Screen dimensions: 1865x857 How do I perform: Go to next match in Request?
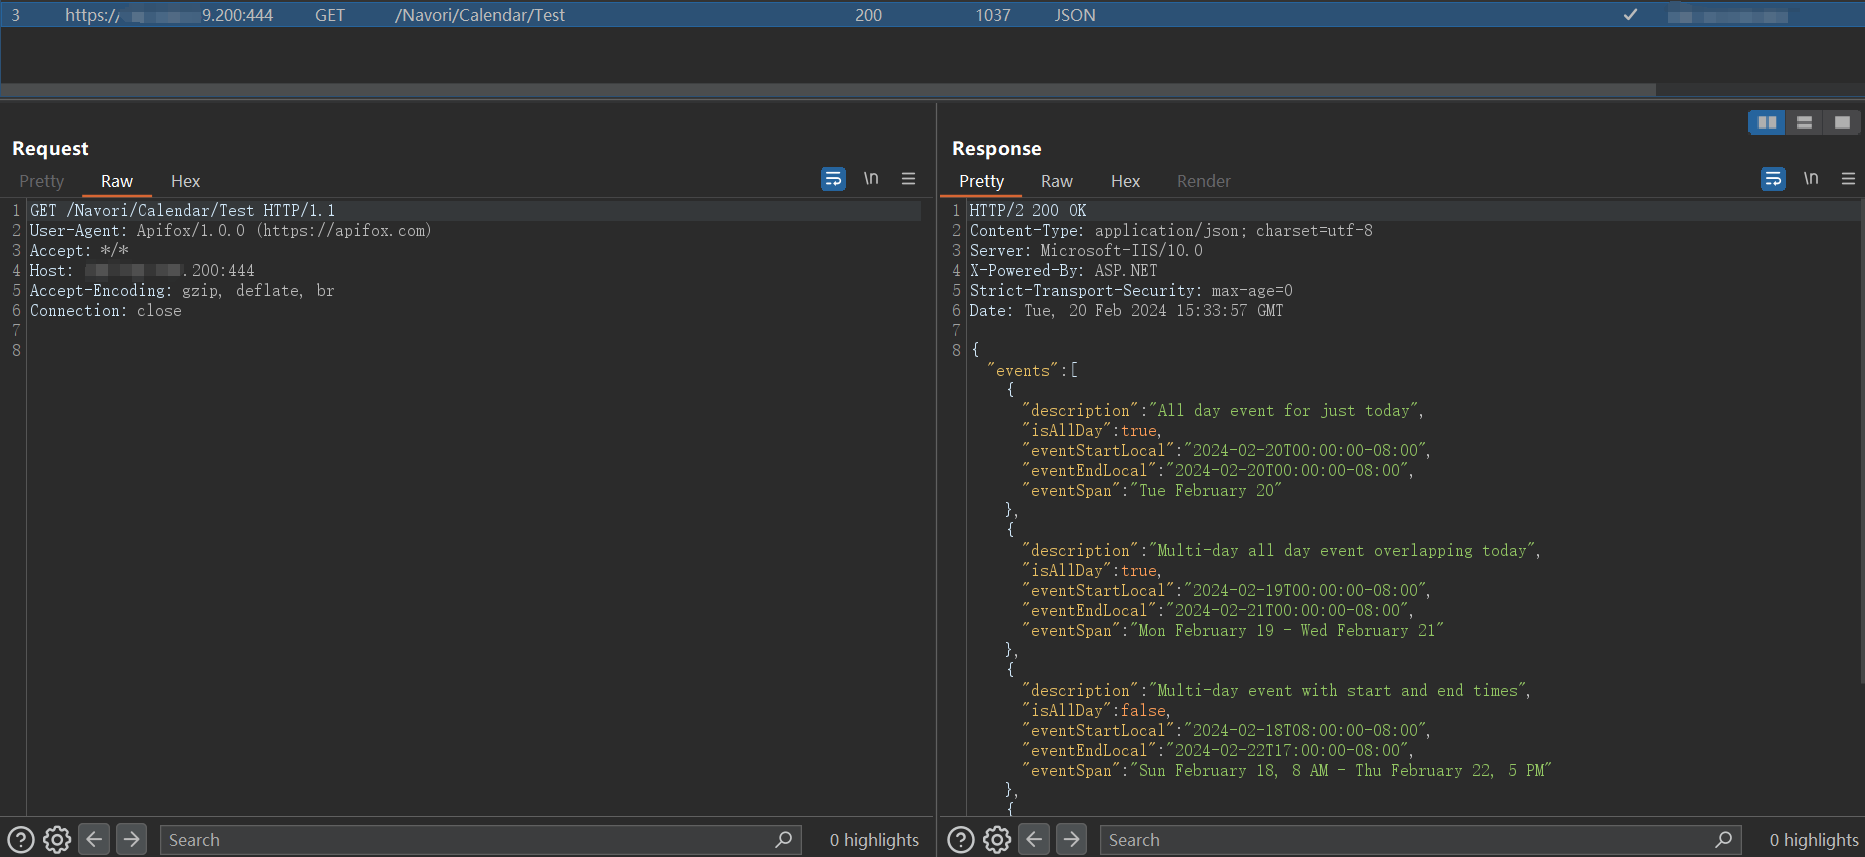point(131,839)
